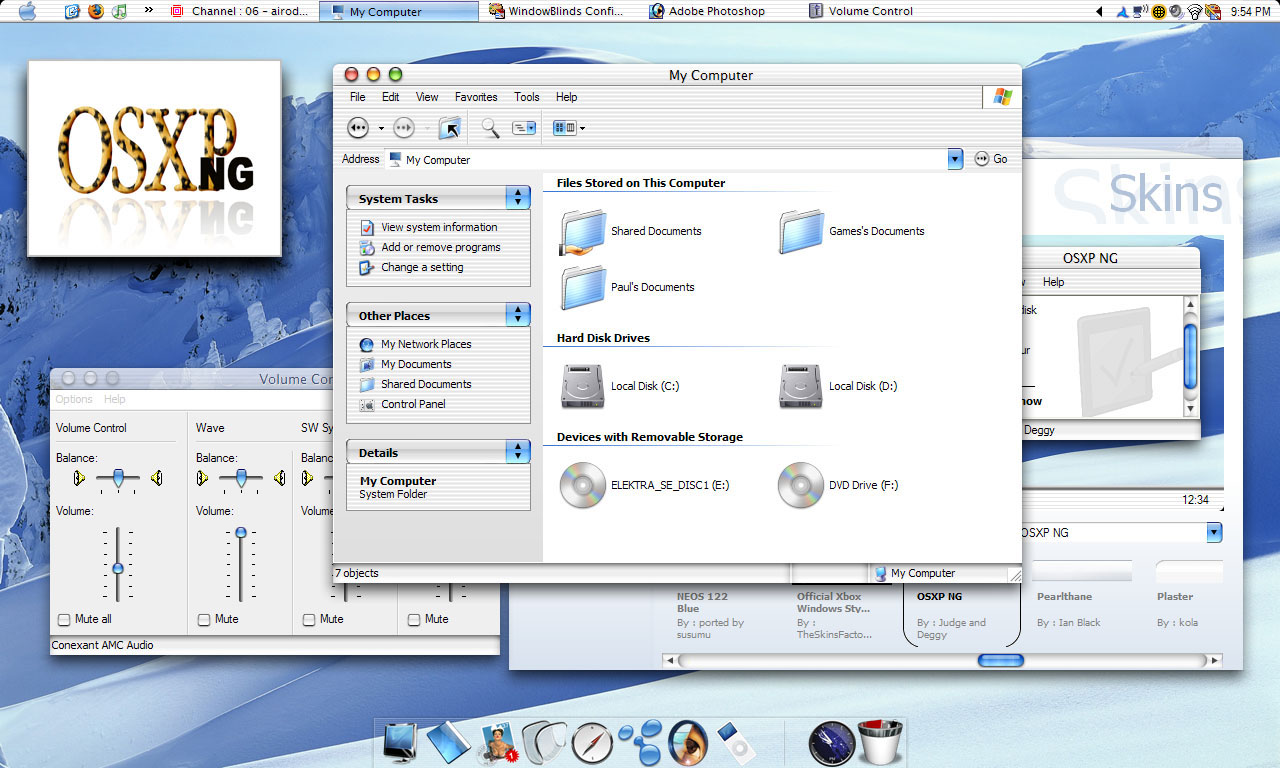Click the Apple logo start button
Image resolution: width=1280 pixels, height=768 pixels.
click(27, 11)
